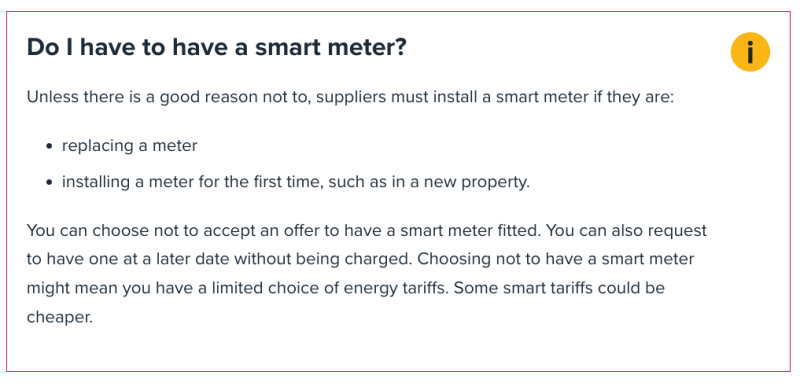Click the bullet dot before 'replacing a meter'
Screen dimensions: 800x383
[x=49, y=146]
